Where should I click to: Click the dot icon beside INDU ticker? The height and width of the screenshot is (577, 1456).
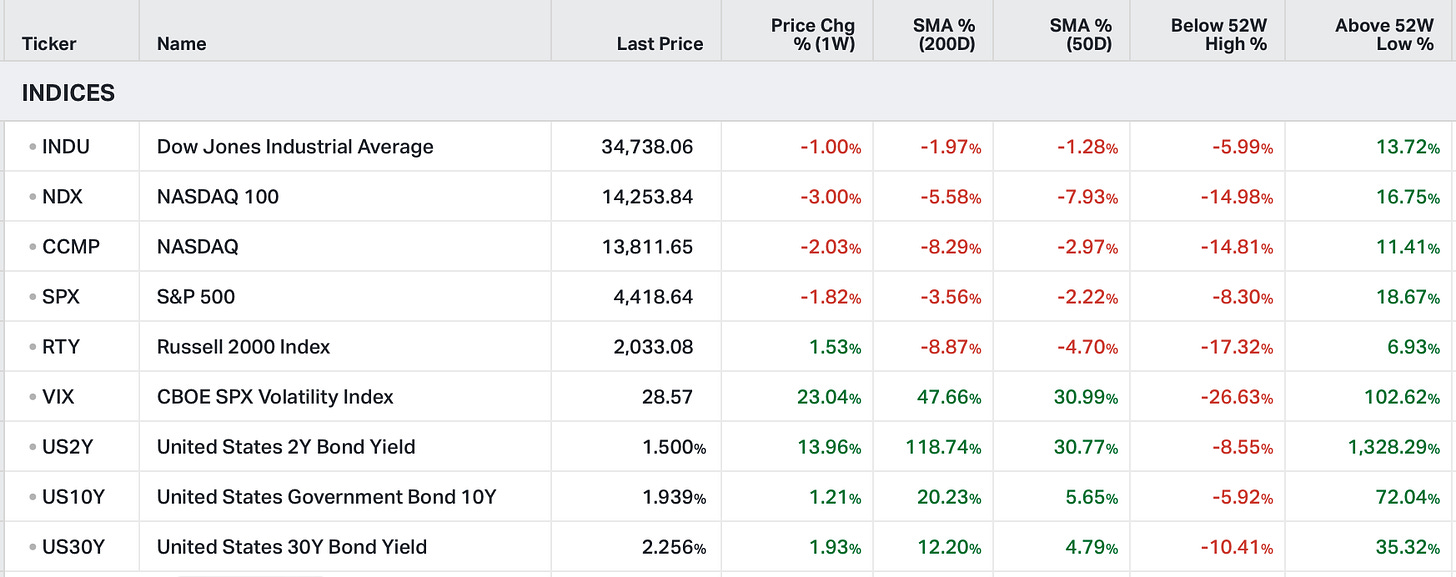click(33, 147)
